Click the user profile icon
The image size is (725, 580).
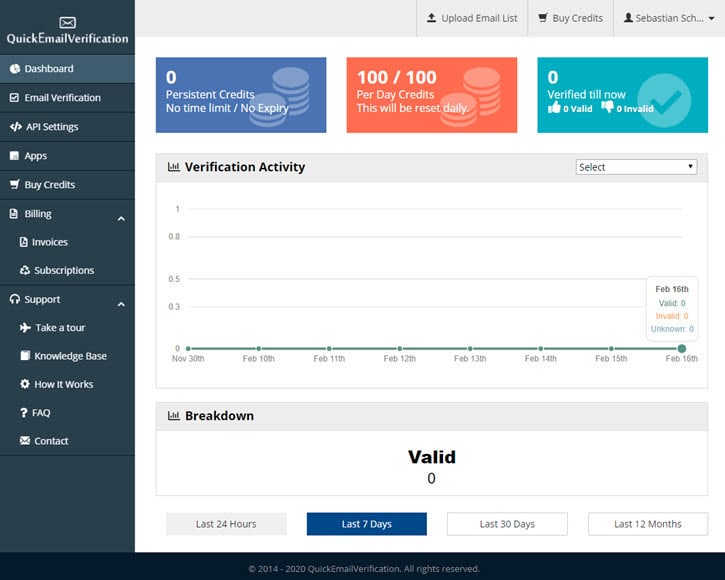click(x=628, y=18)
